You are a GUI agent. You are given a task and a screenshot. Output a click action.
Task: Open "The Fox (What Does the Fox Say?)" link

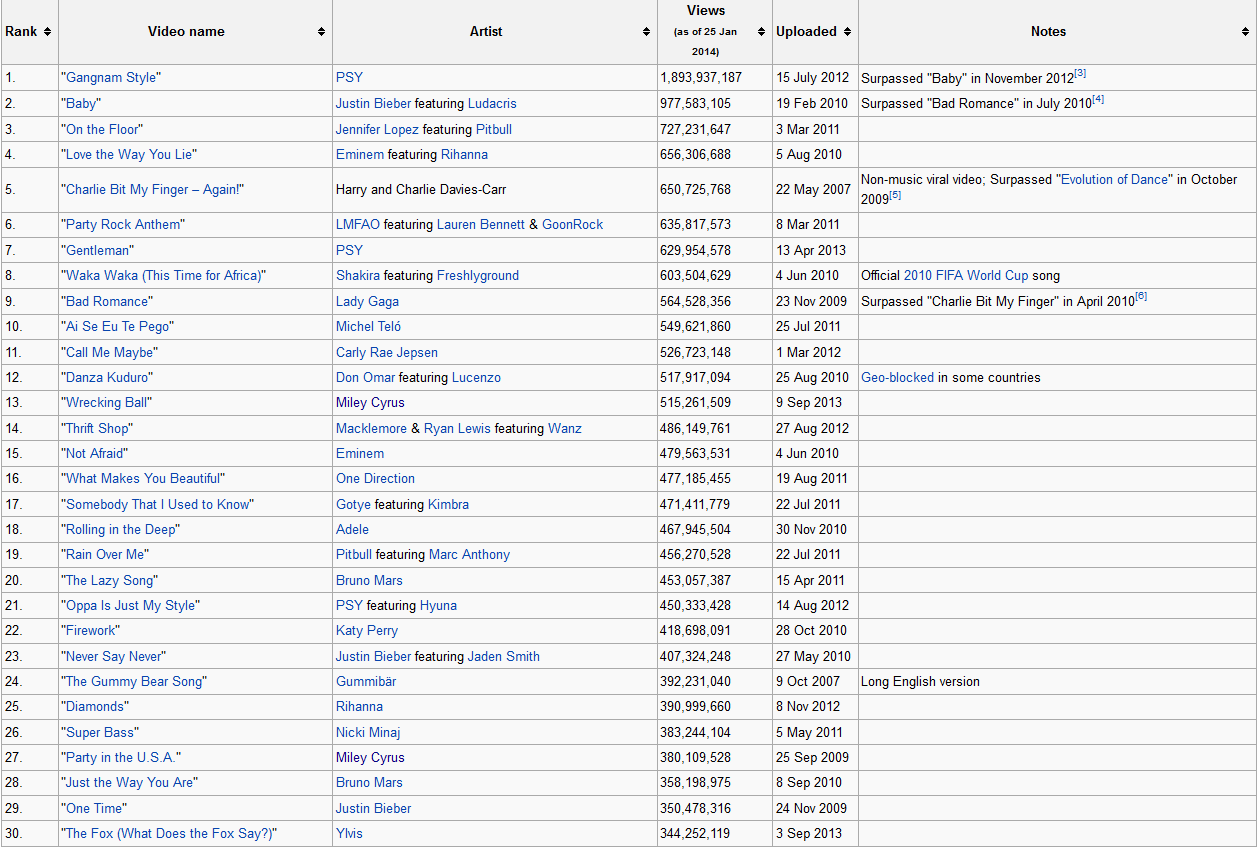(x=169, y=834)
